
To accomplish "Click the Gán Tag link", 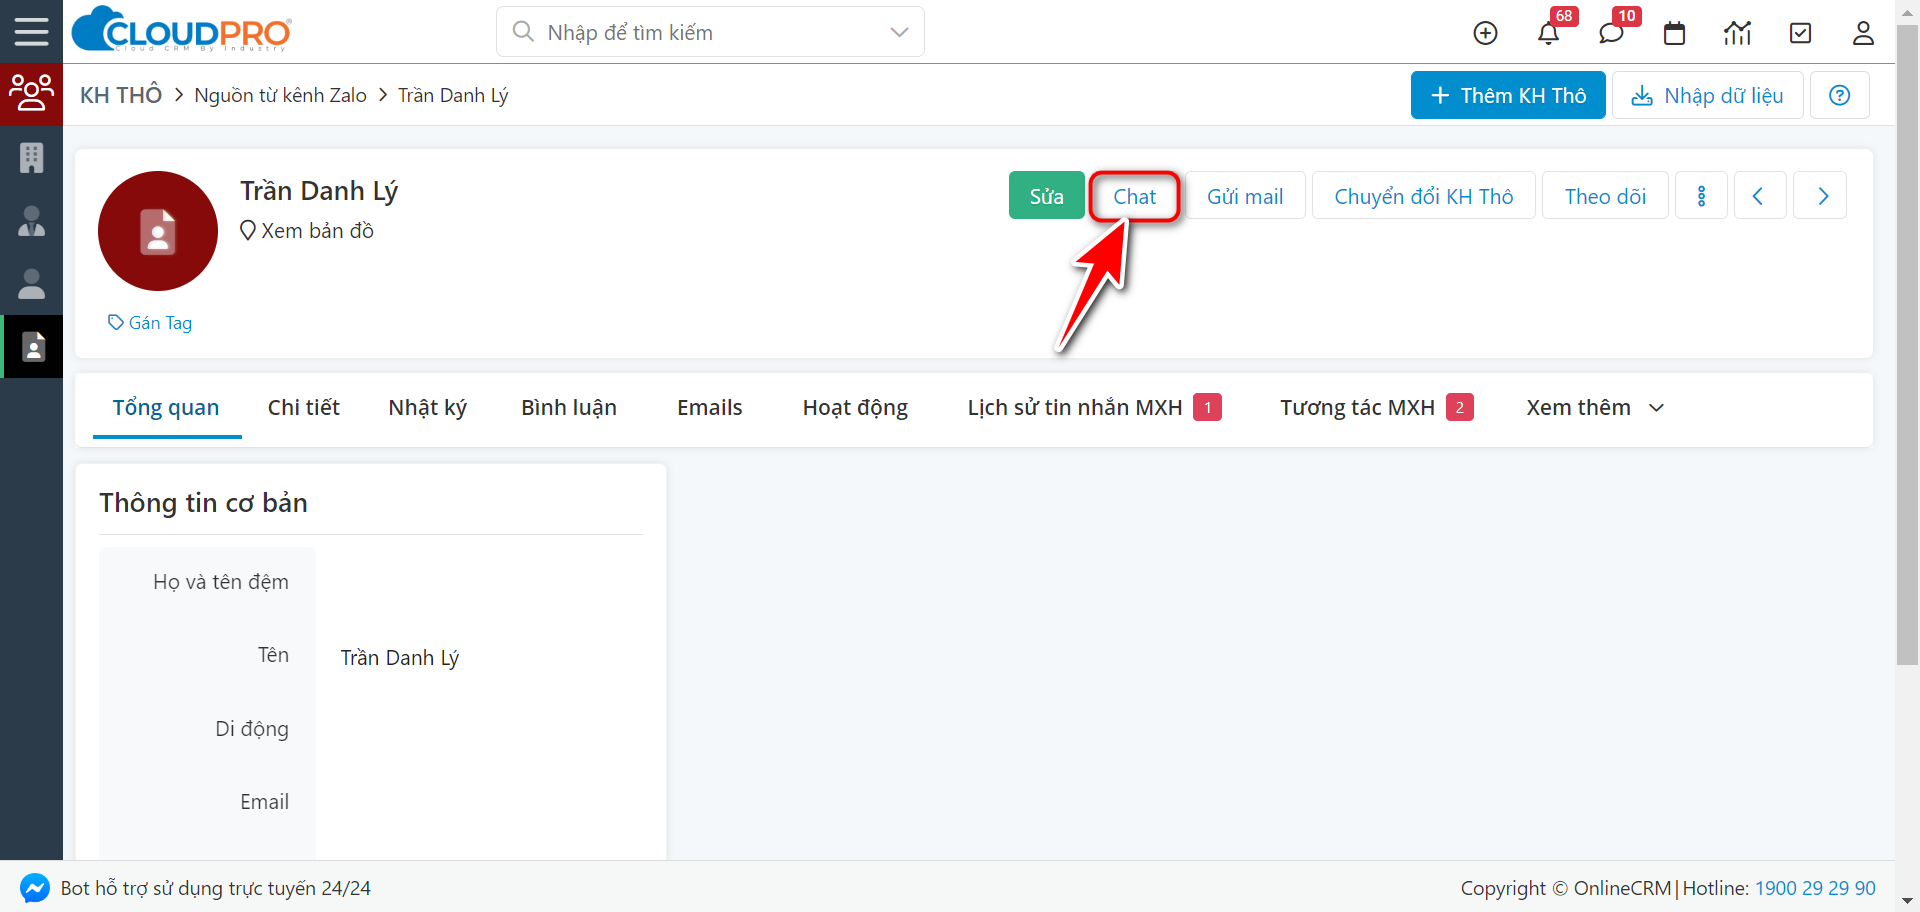I will click(x=150, y=323).
